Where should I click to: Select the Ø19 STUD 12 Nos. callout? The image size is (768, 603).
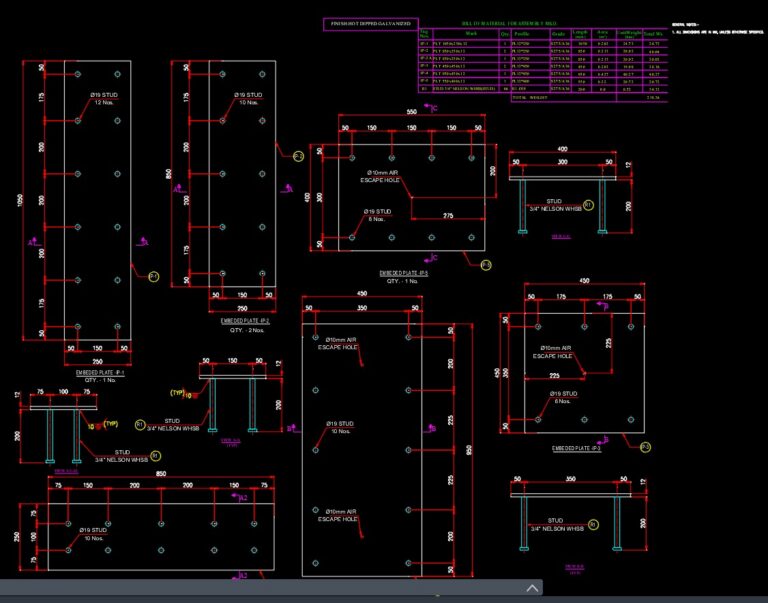coord(104,98)
